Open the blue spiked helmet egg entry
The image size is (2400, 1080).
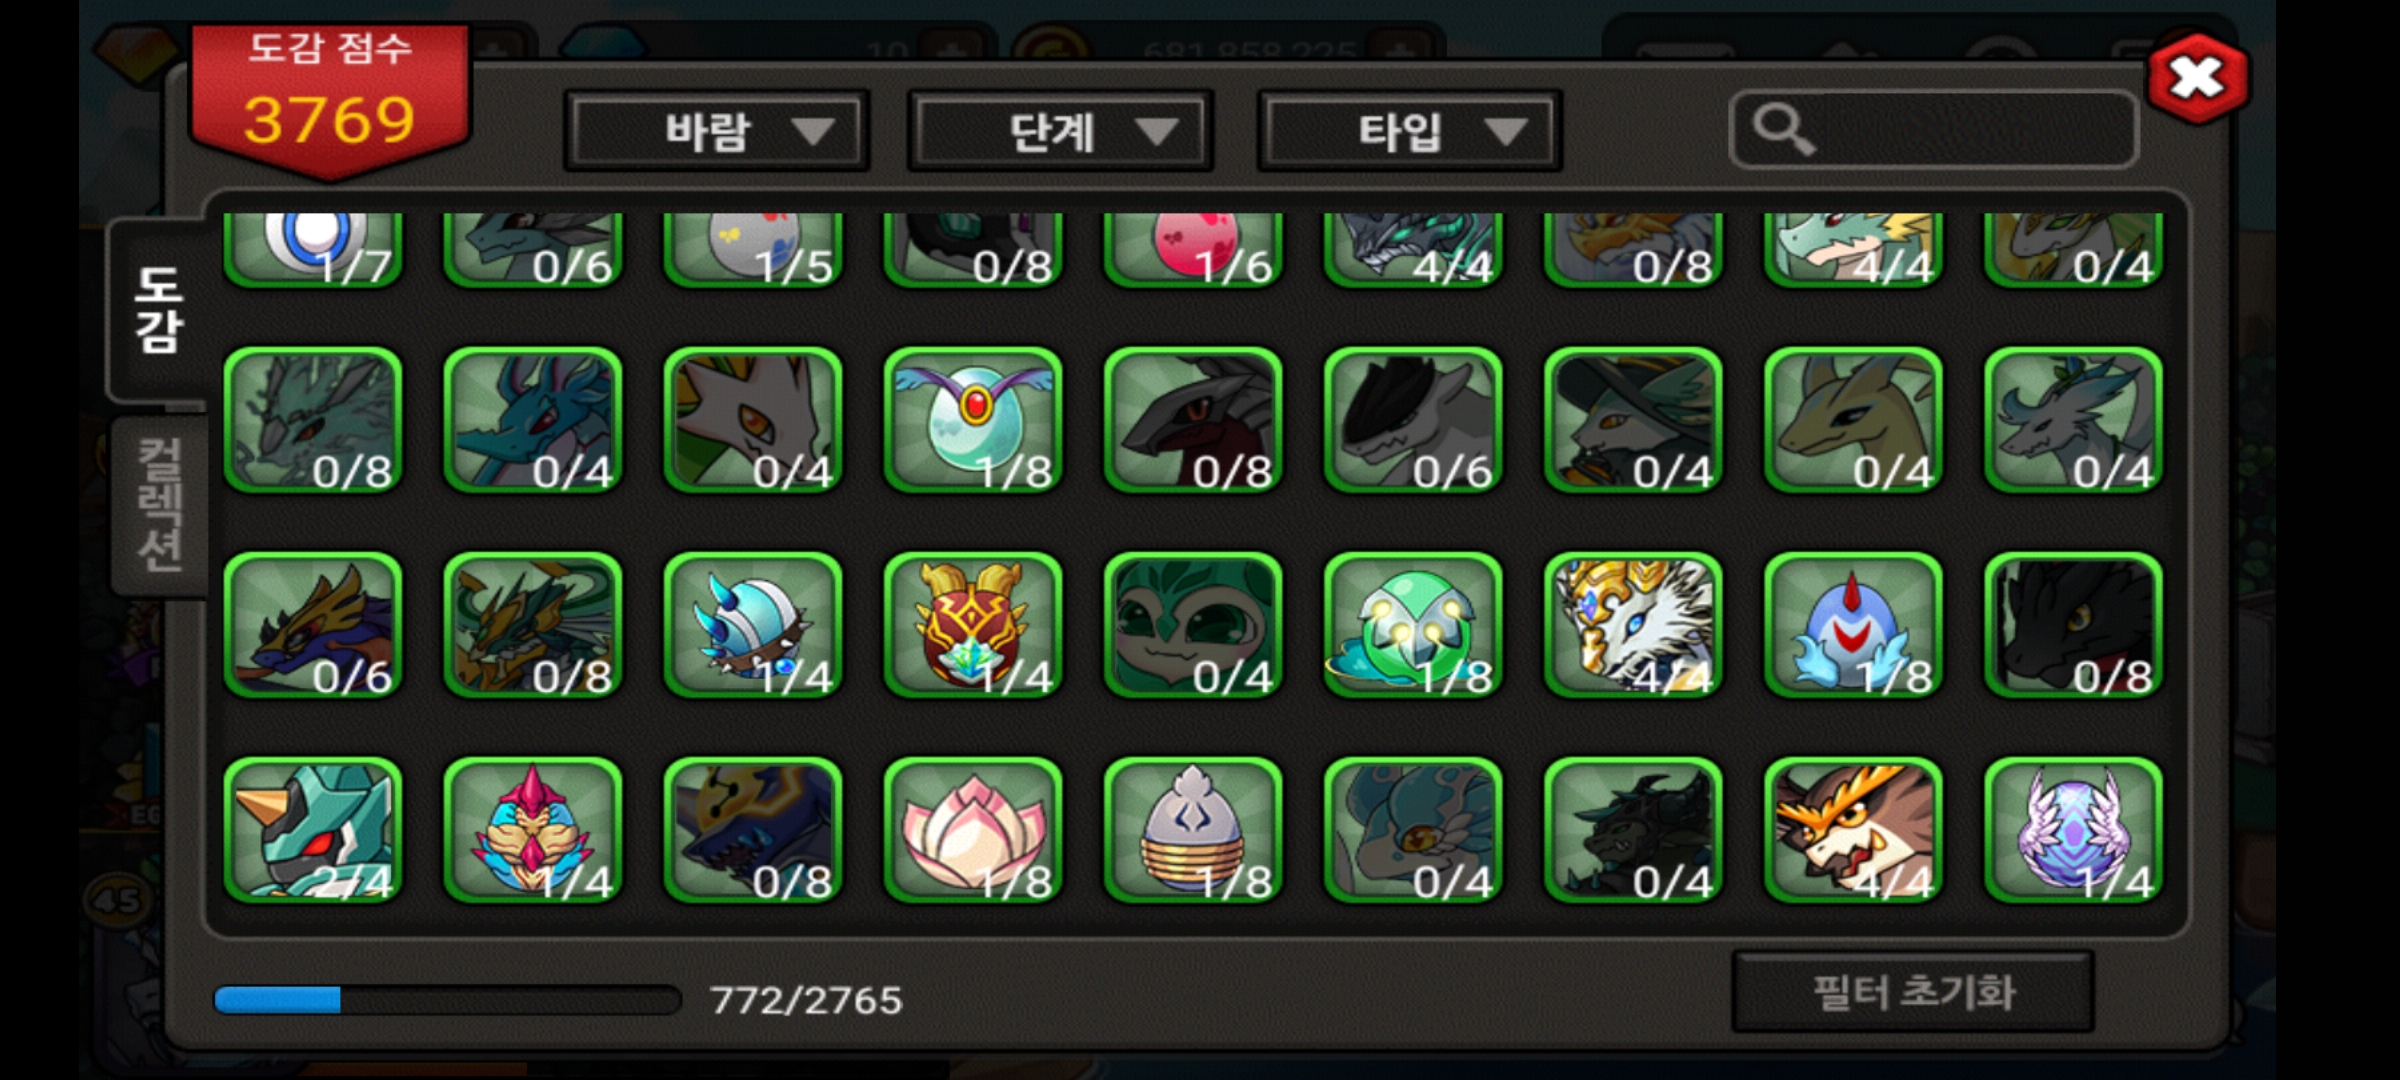pyautogui.click(x=753, y=625)
